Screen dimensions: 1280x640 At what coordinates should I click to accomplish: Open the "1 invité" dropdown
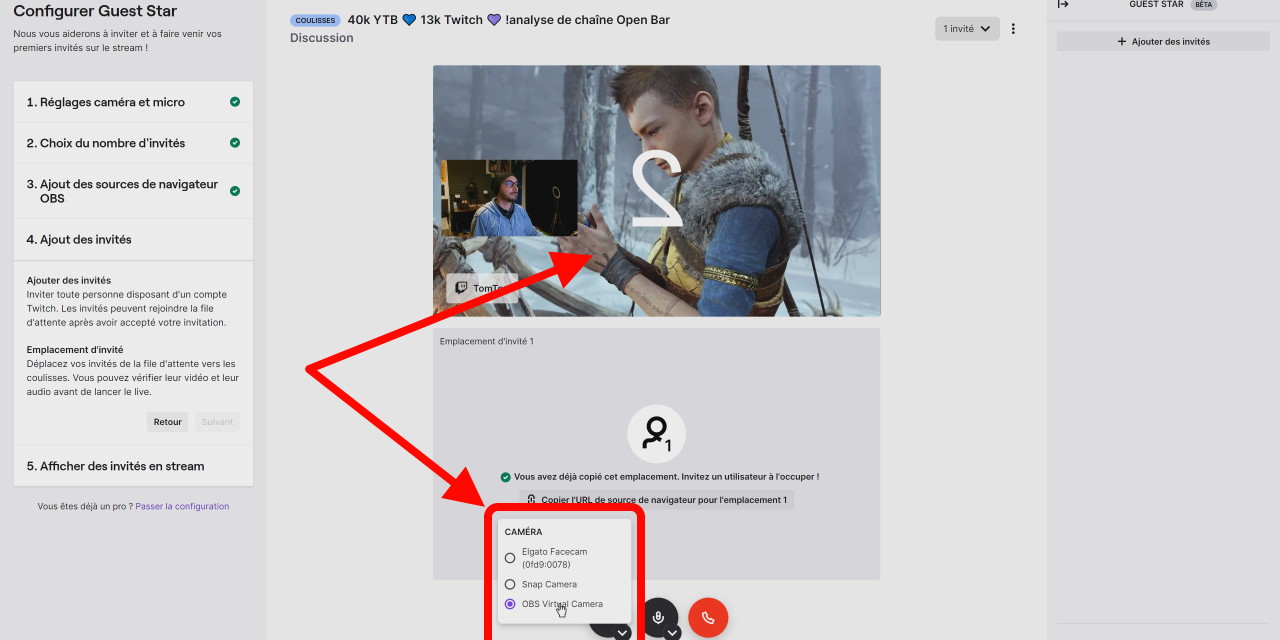point(966,29)
